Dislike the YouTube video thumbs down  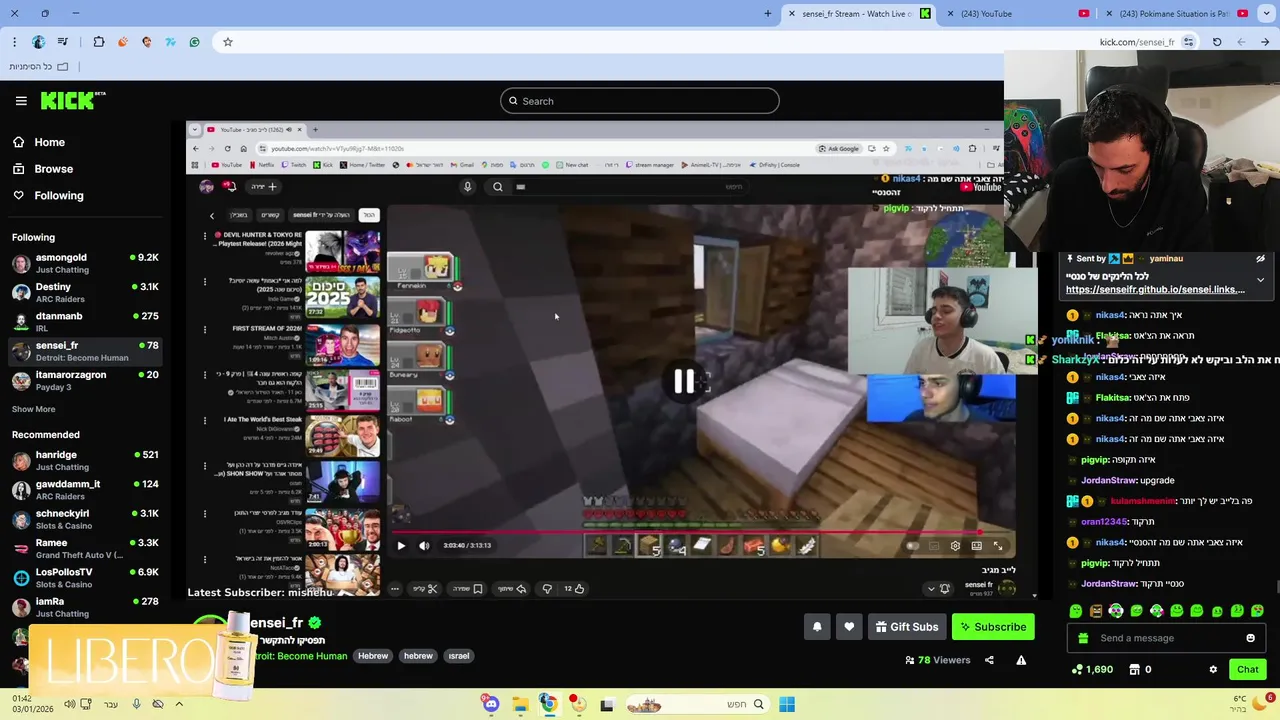(x=546, y=589)
